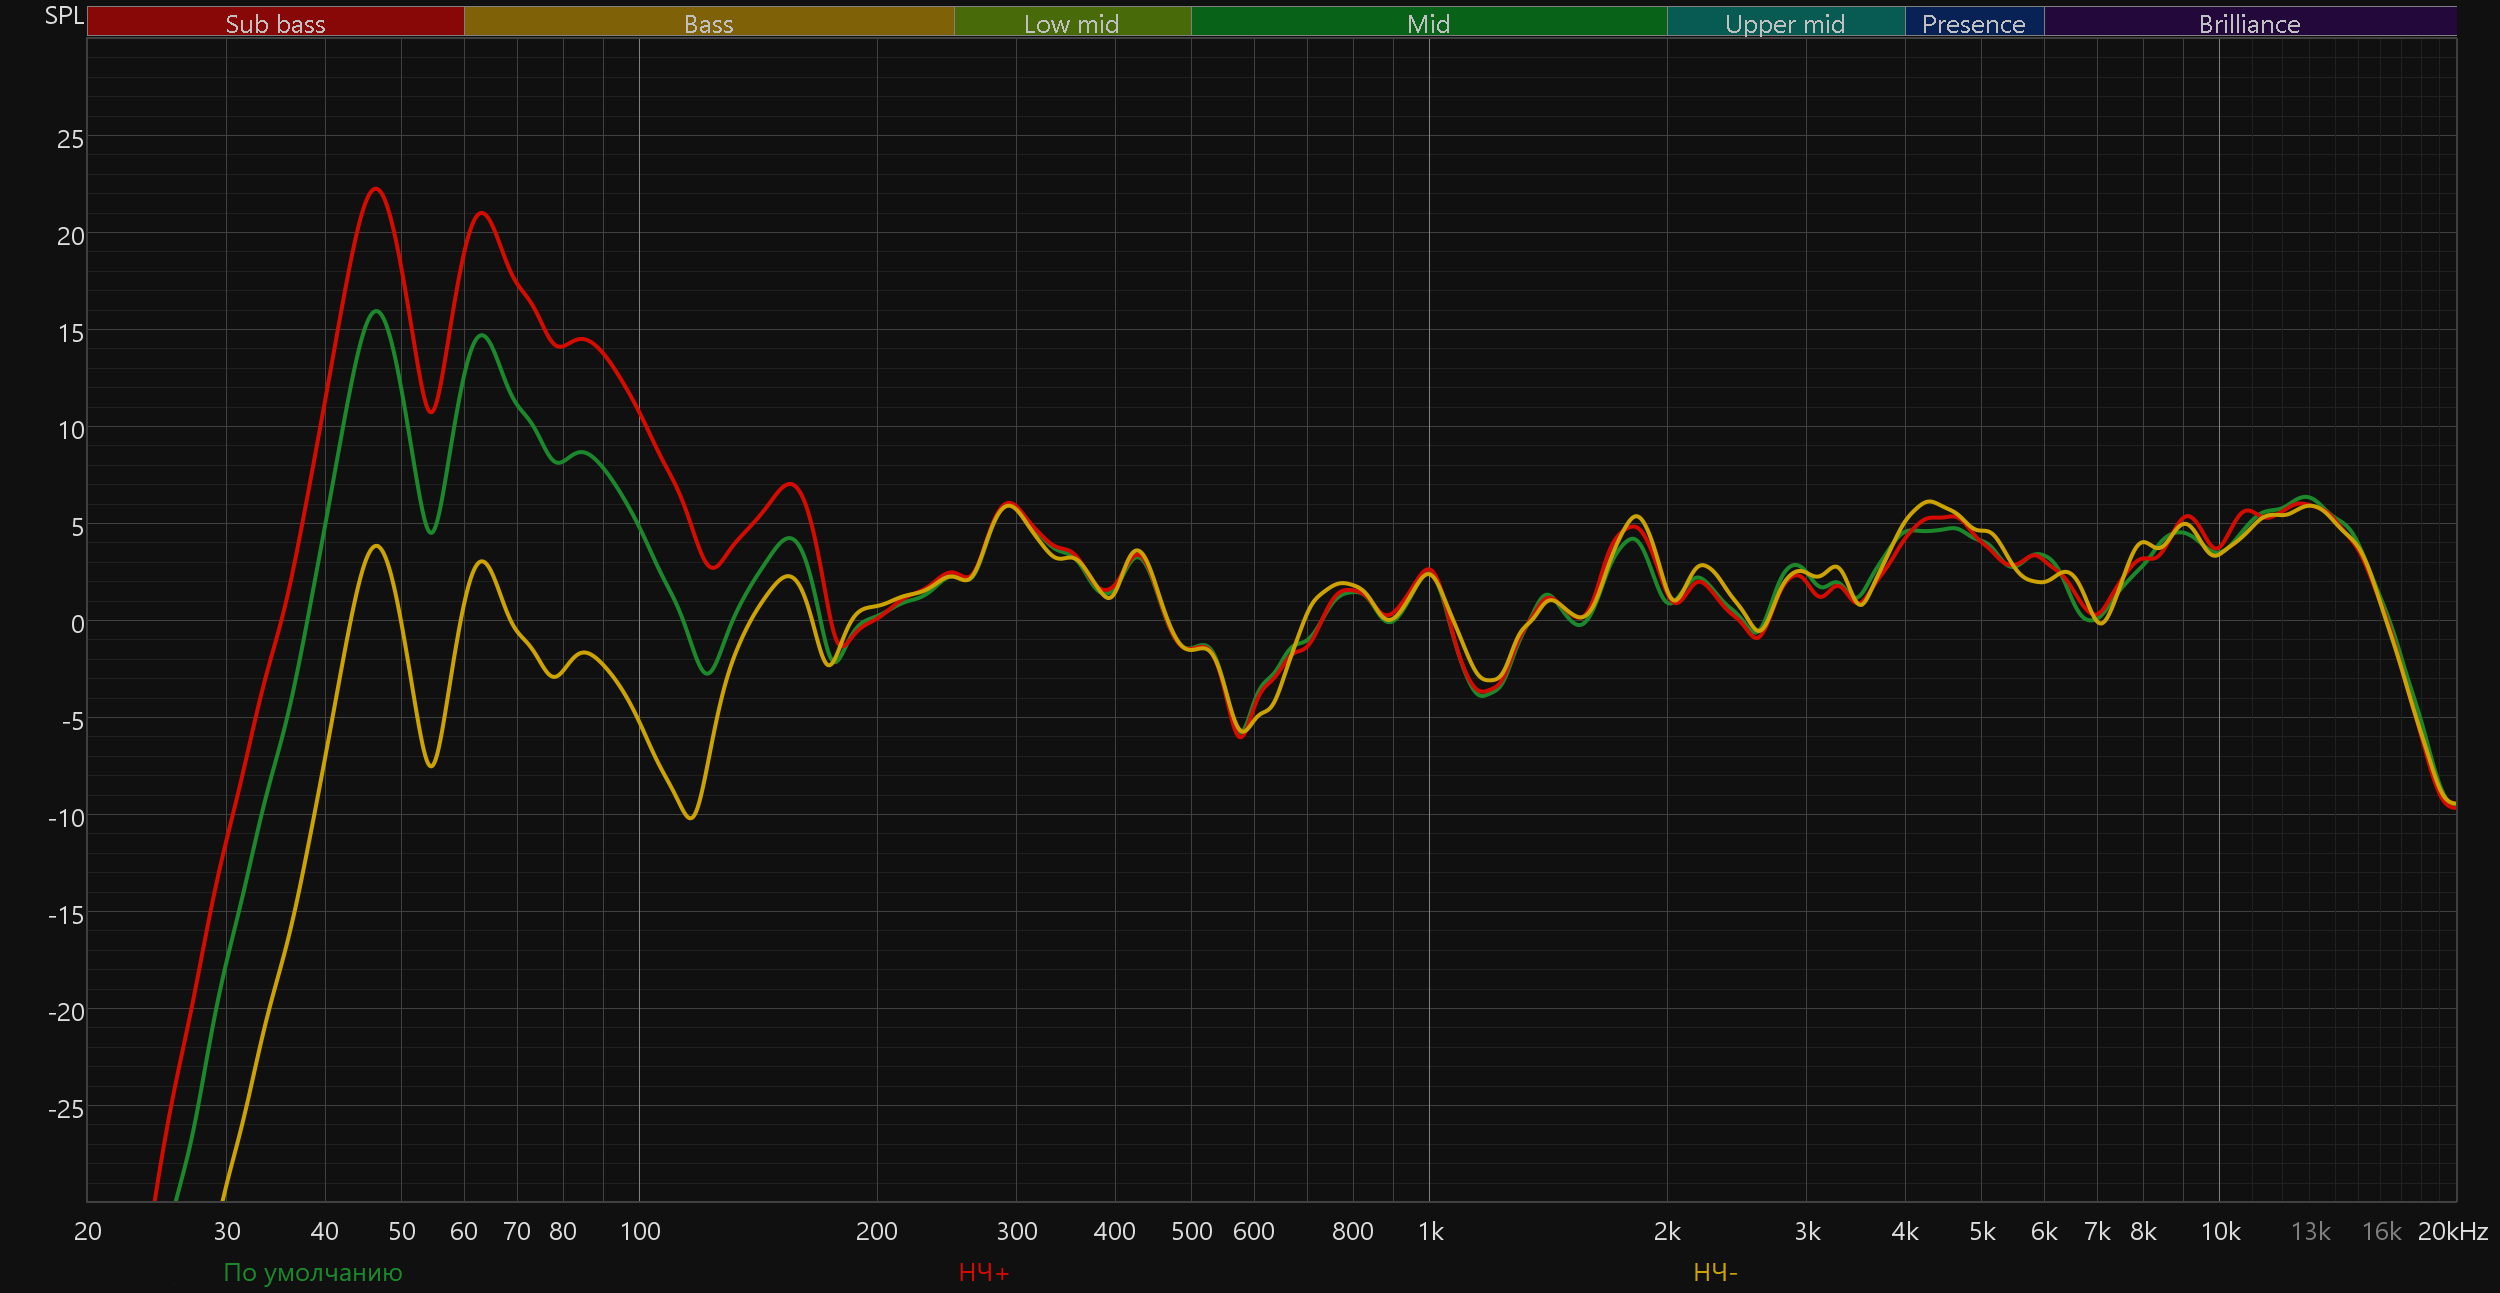This screenshot has width=2500, height=1293.
Task: Click the 20 Hz frequency axis label
Action: [88, 1231]
